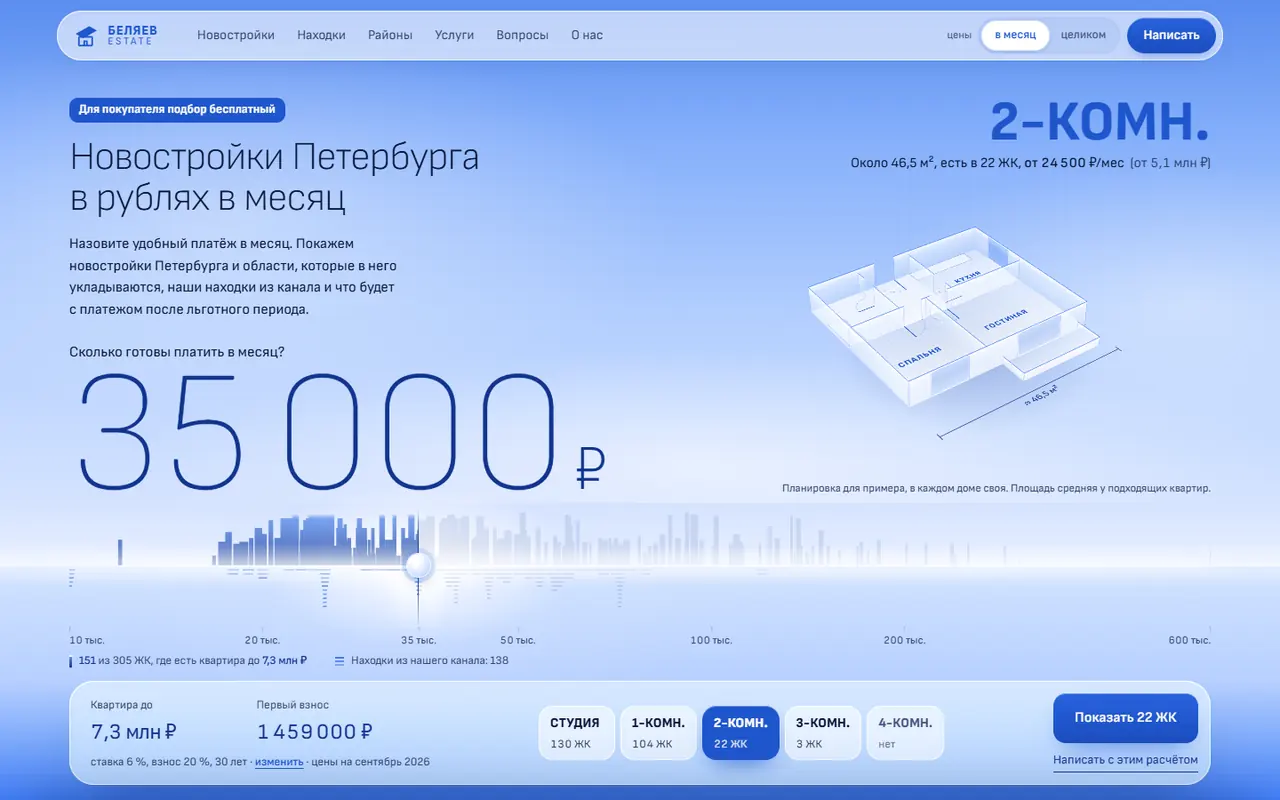The image size is (1280, 800).
Task: Switch prices to «в месяц» mode
Action: [1015, 35]
